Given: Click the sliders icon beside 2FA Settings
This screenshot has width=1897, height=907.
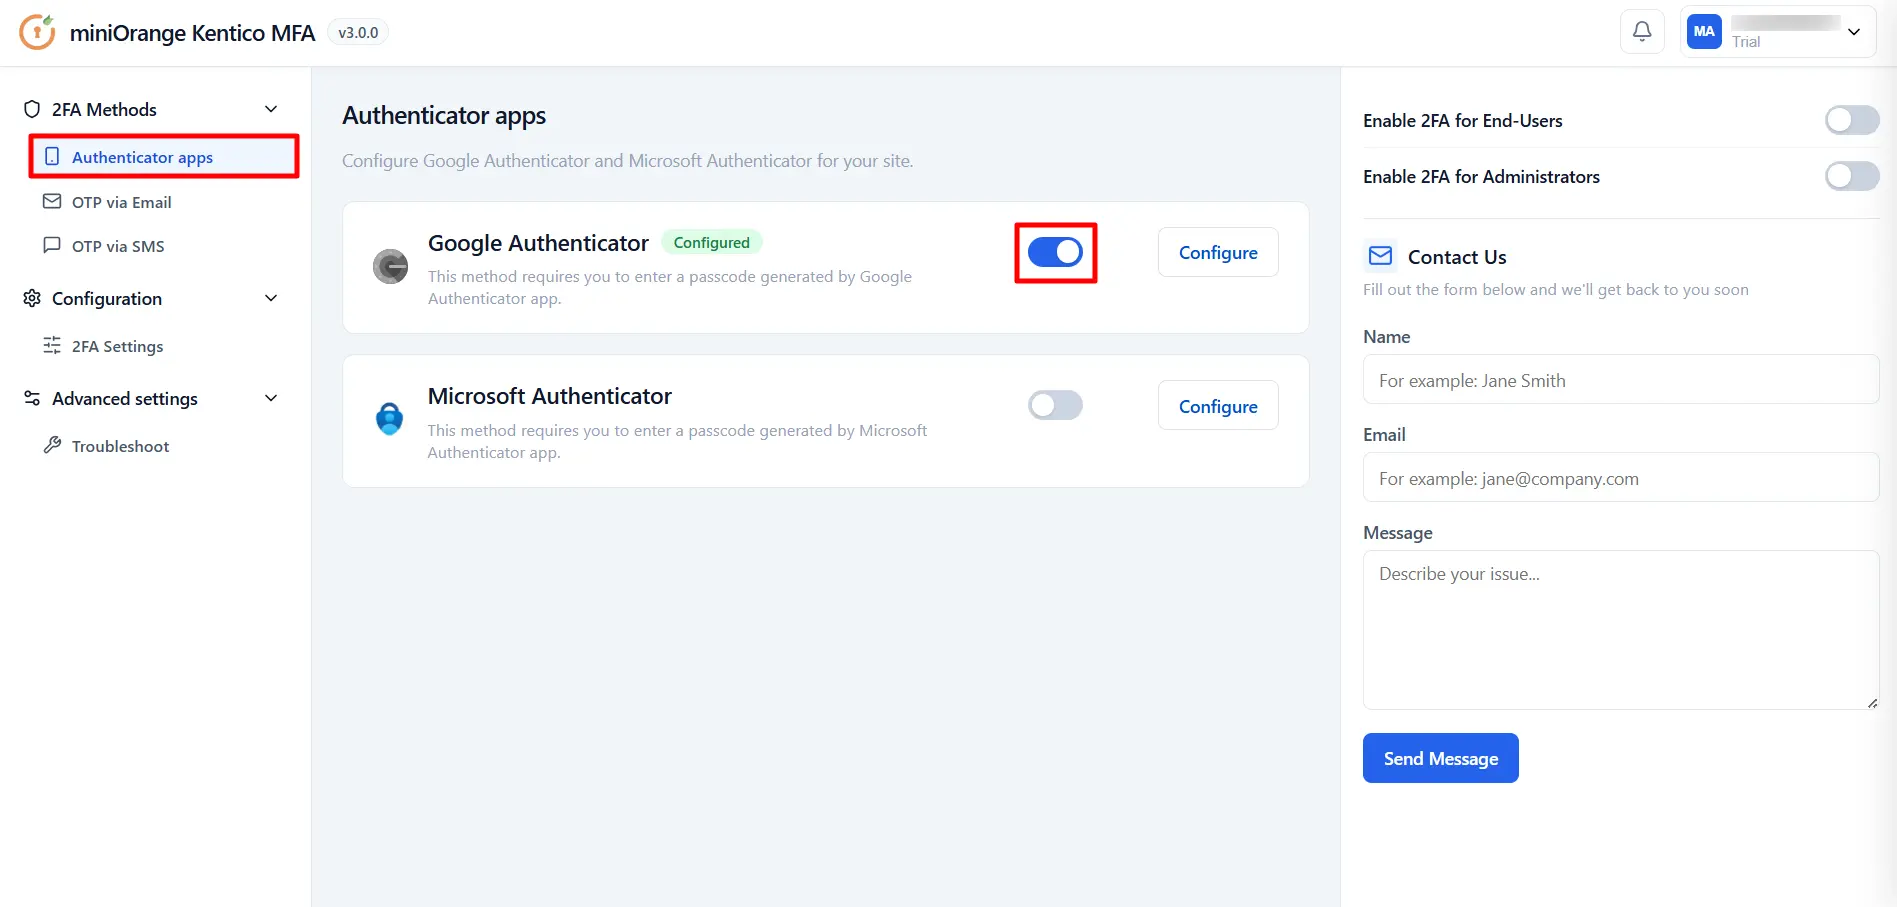Looking at the screenshot, I should click(52, 345).
